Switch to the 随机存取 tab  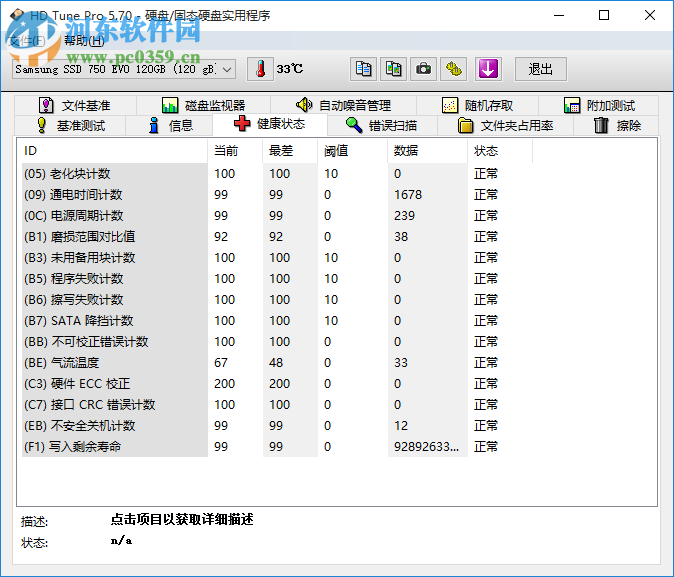(478, 105)
